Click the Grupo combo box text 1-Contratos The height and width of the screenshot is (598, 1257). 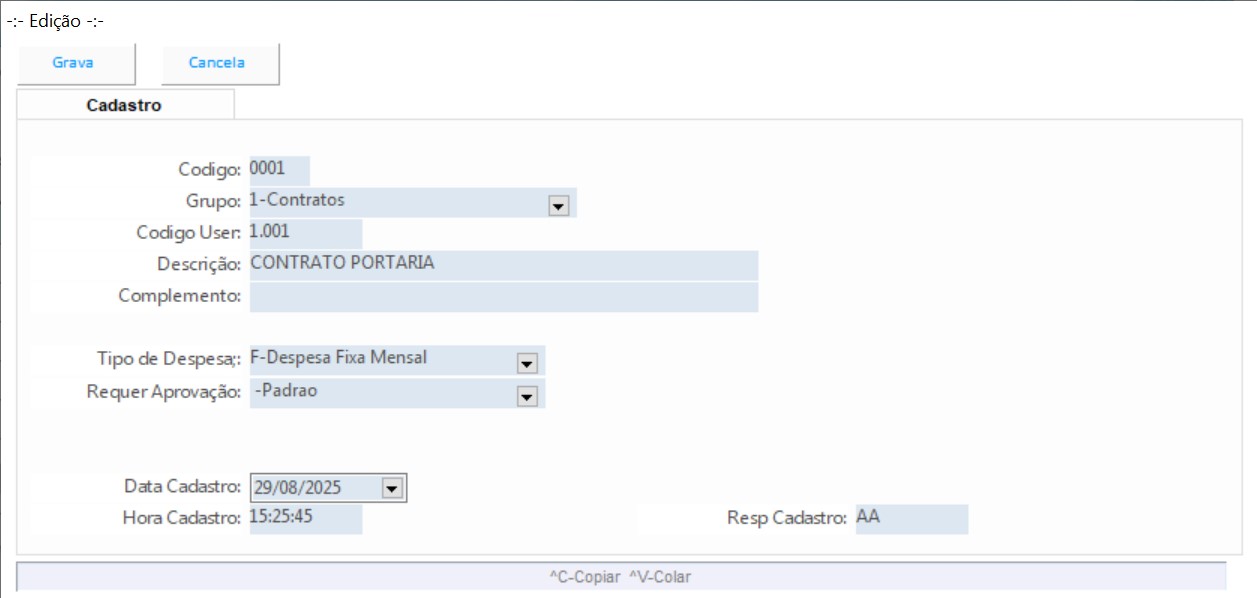(297, 200)
